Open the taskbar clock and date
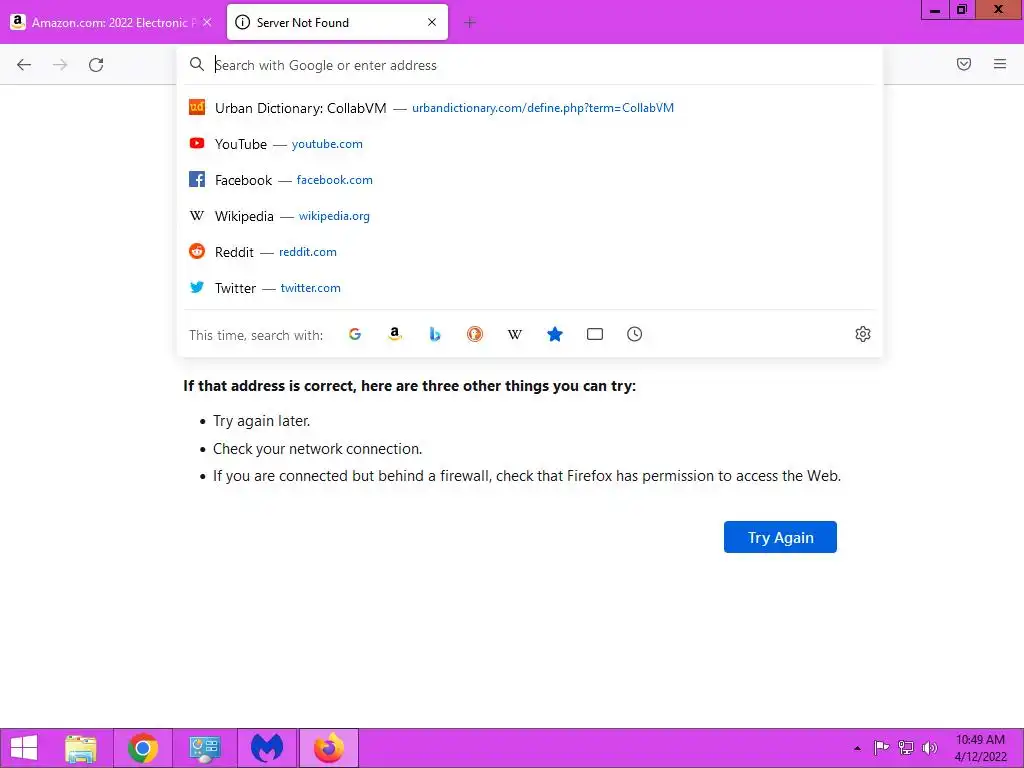The image size is (1024, 768). (980, 748)
